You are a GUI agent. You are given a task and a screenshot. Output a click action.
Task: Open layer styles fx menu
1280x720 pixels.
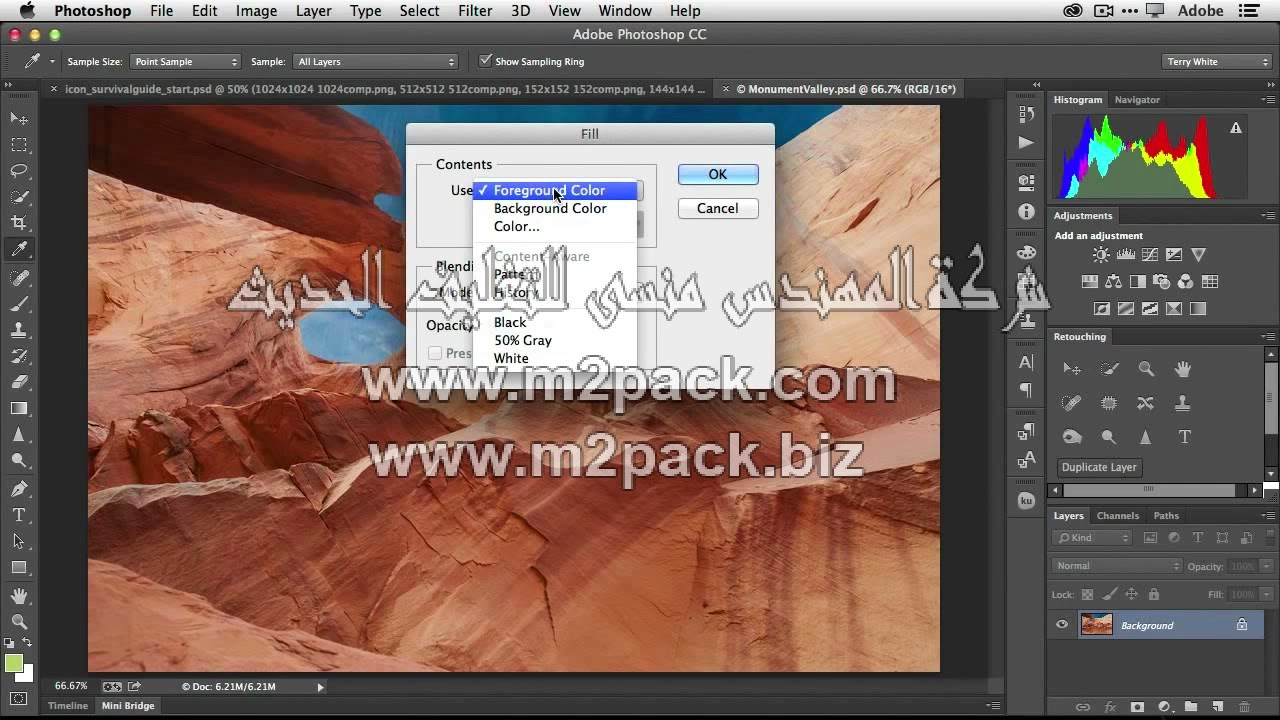1110,707
